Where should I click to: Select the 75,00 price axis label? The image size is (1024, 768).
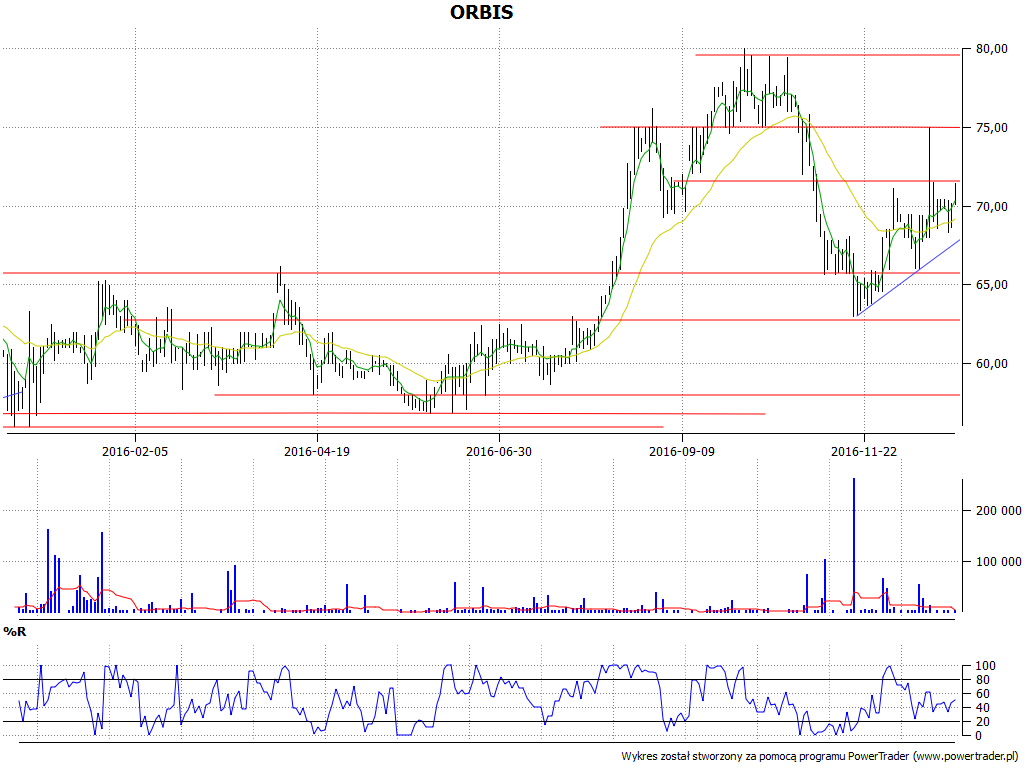click(992, 128)
